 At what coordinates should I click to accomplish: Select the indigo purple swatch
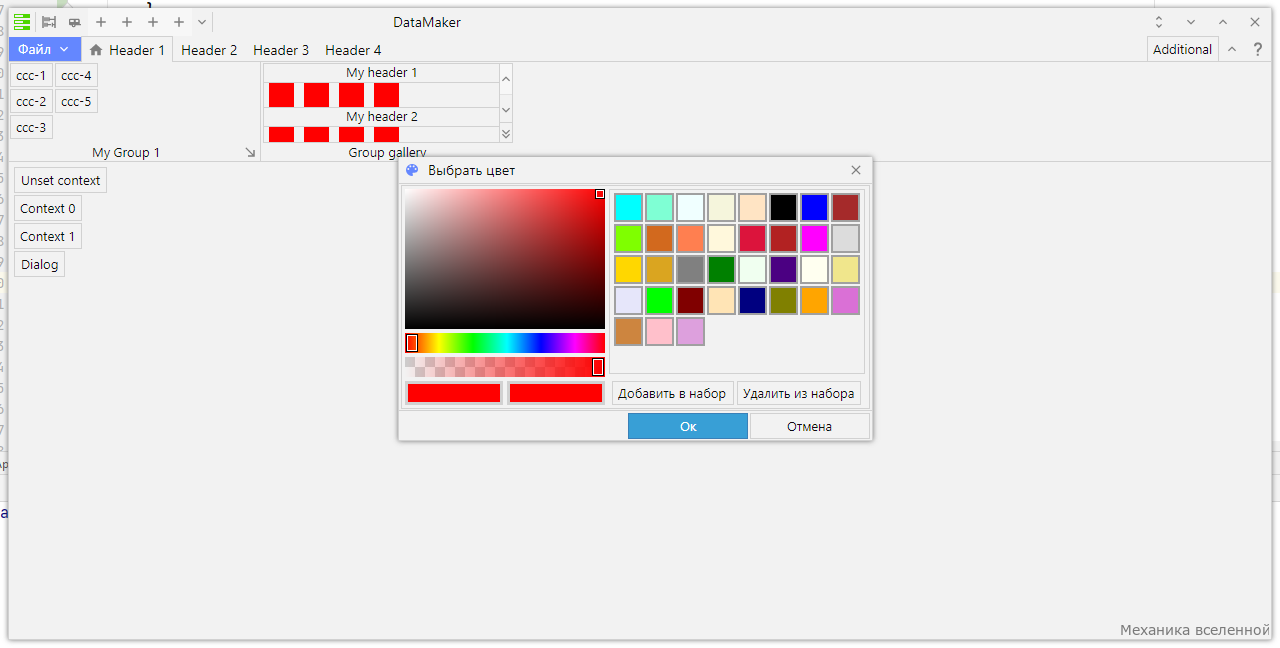(x=783, y=269)
